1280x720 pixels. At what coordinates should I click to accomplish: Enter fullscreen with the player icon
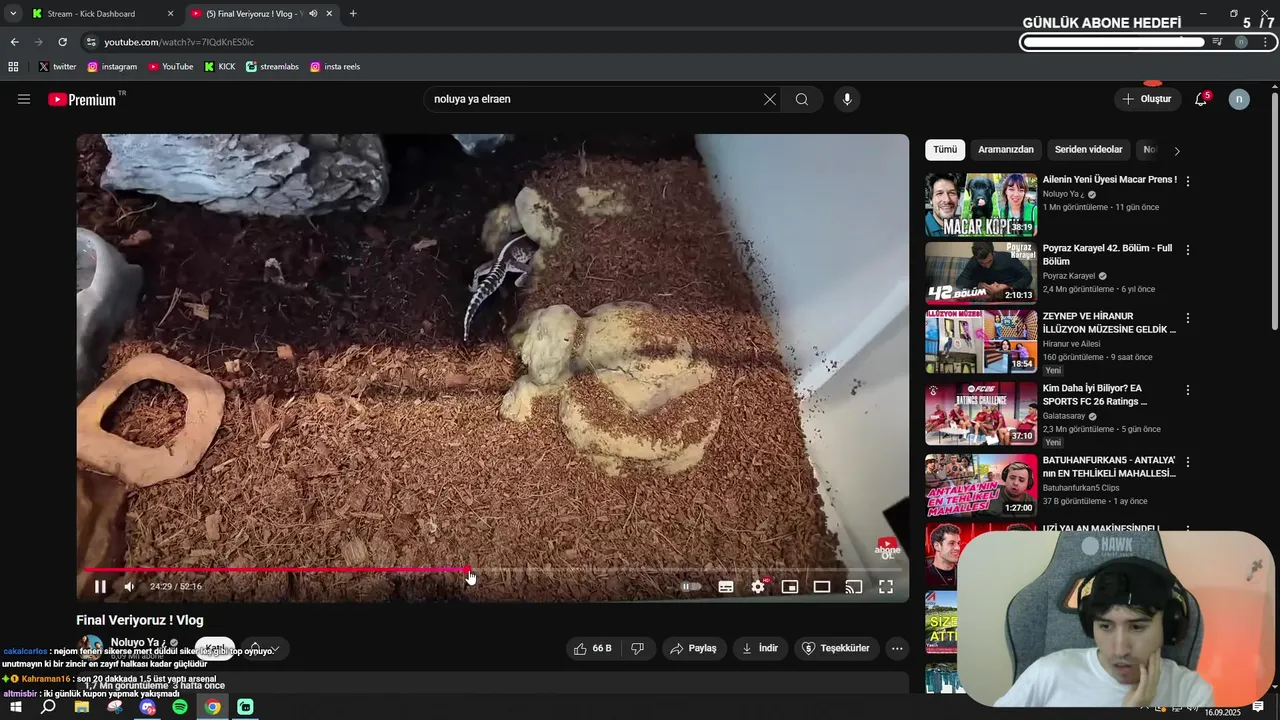[x=886, y=587]
